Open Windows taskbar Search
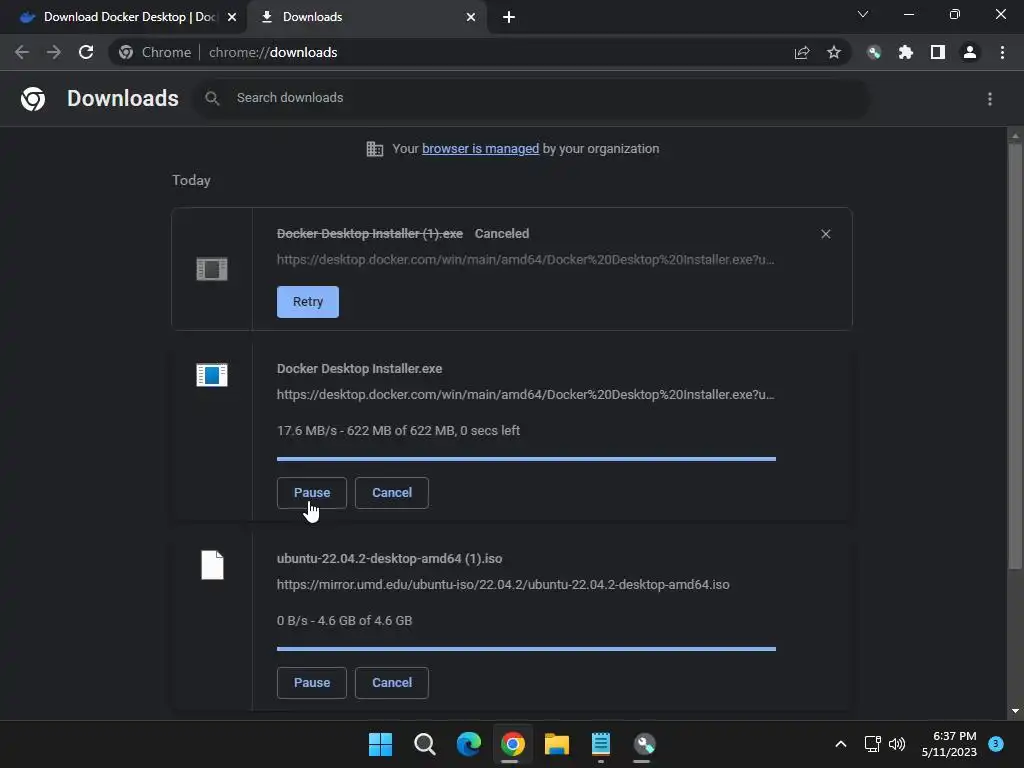 424,744
